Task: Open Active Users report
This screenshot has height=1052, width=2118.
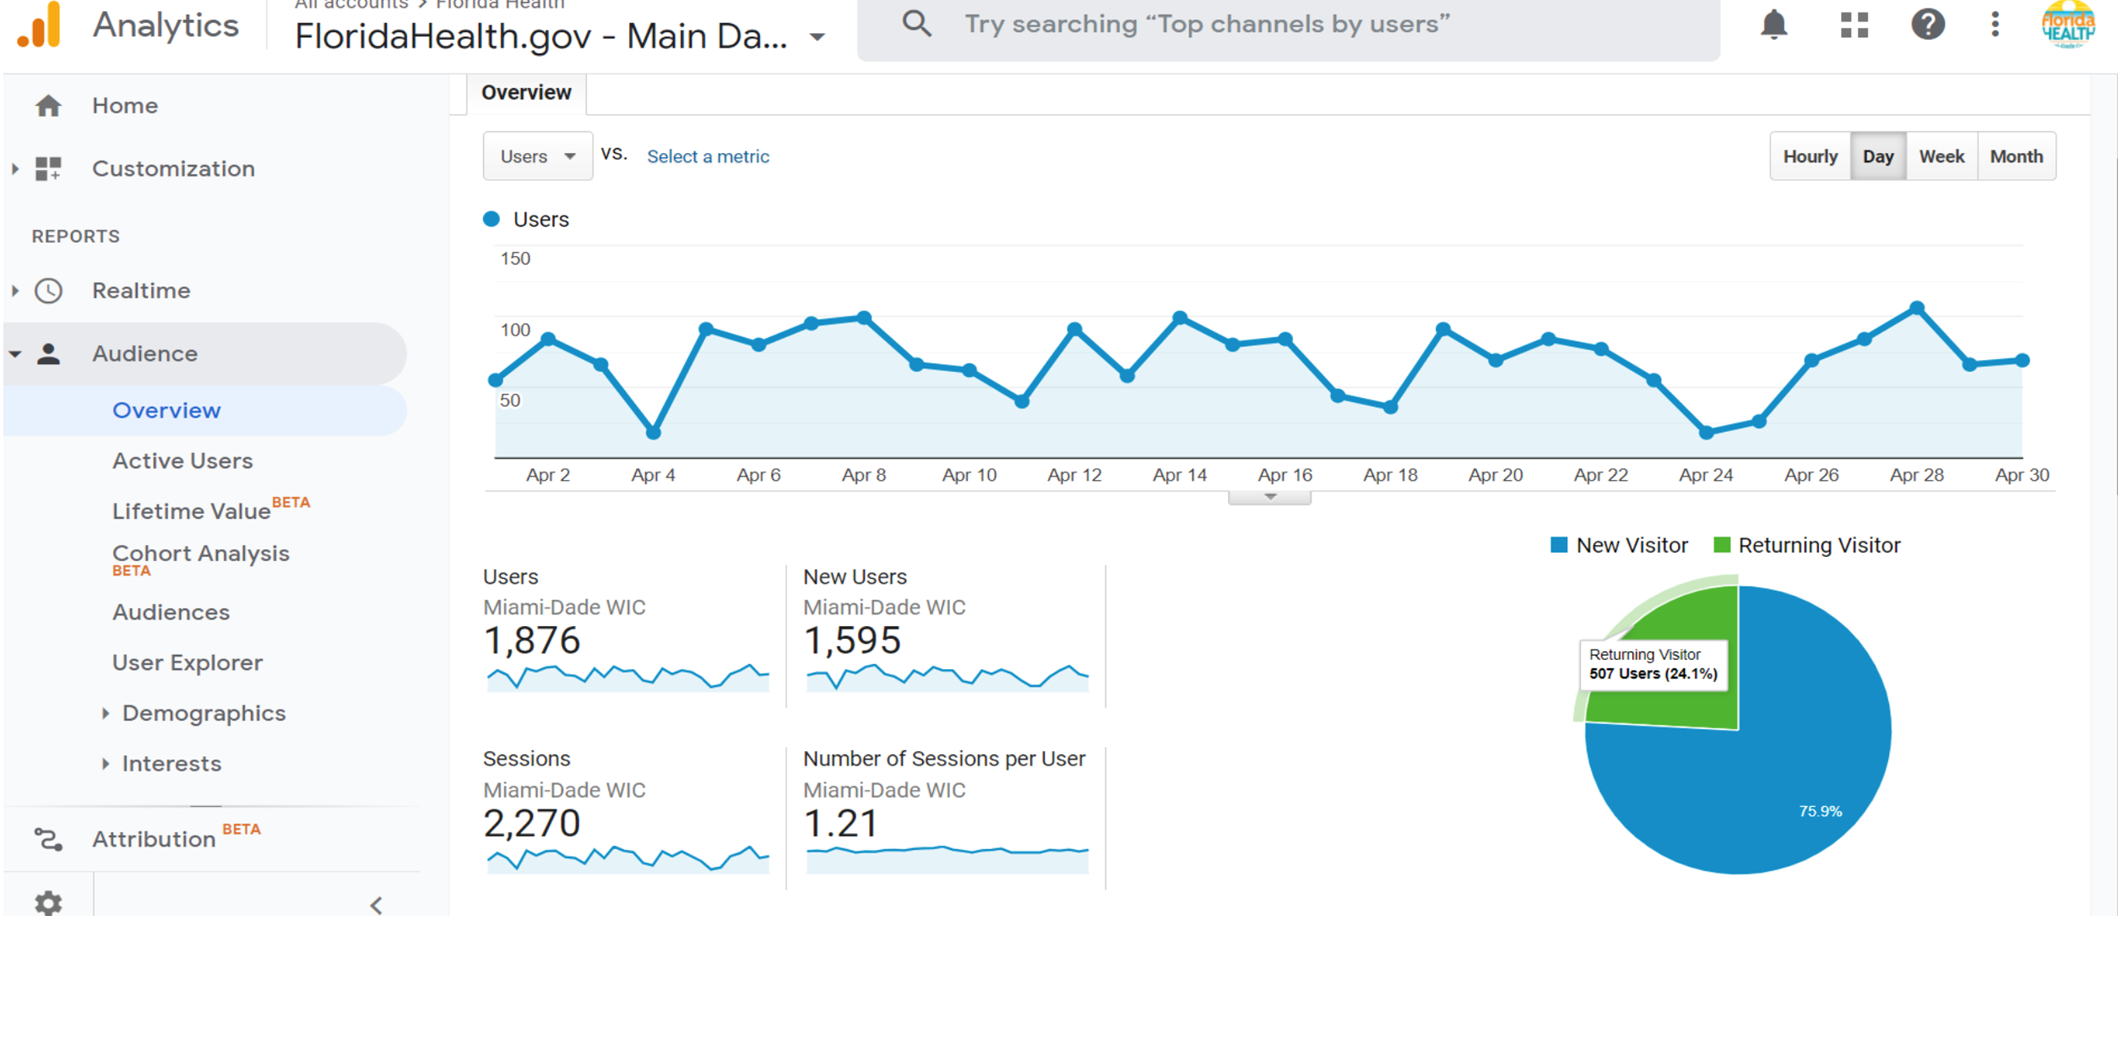Action: [182, 461]
